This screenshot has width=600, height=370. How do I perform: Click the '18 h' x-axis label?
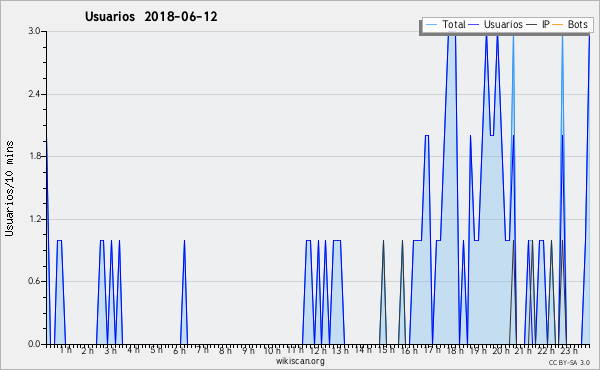tap(455, 350)
